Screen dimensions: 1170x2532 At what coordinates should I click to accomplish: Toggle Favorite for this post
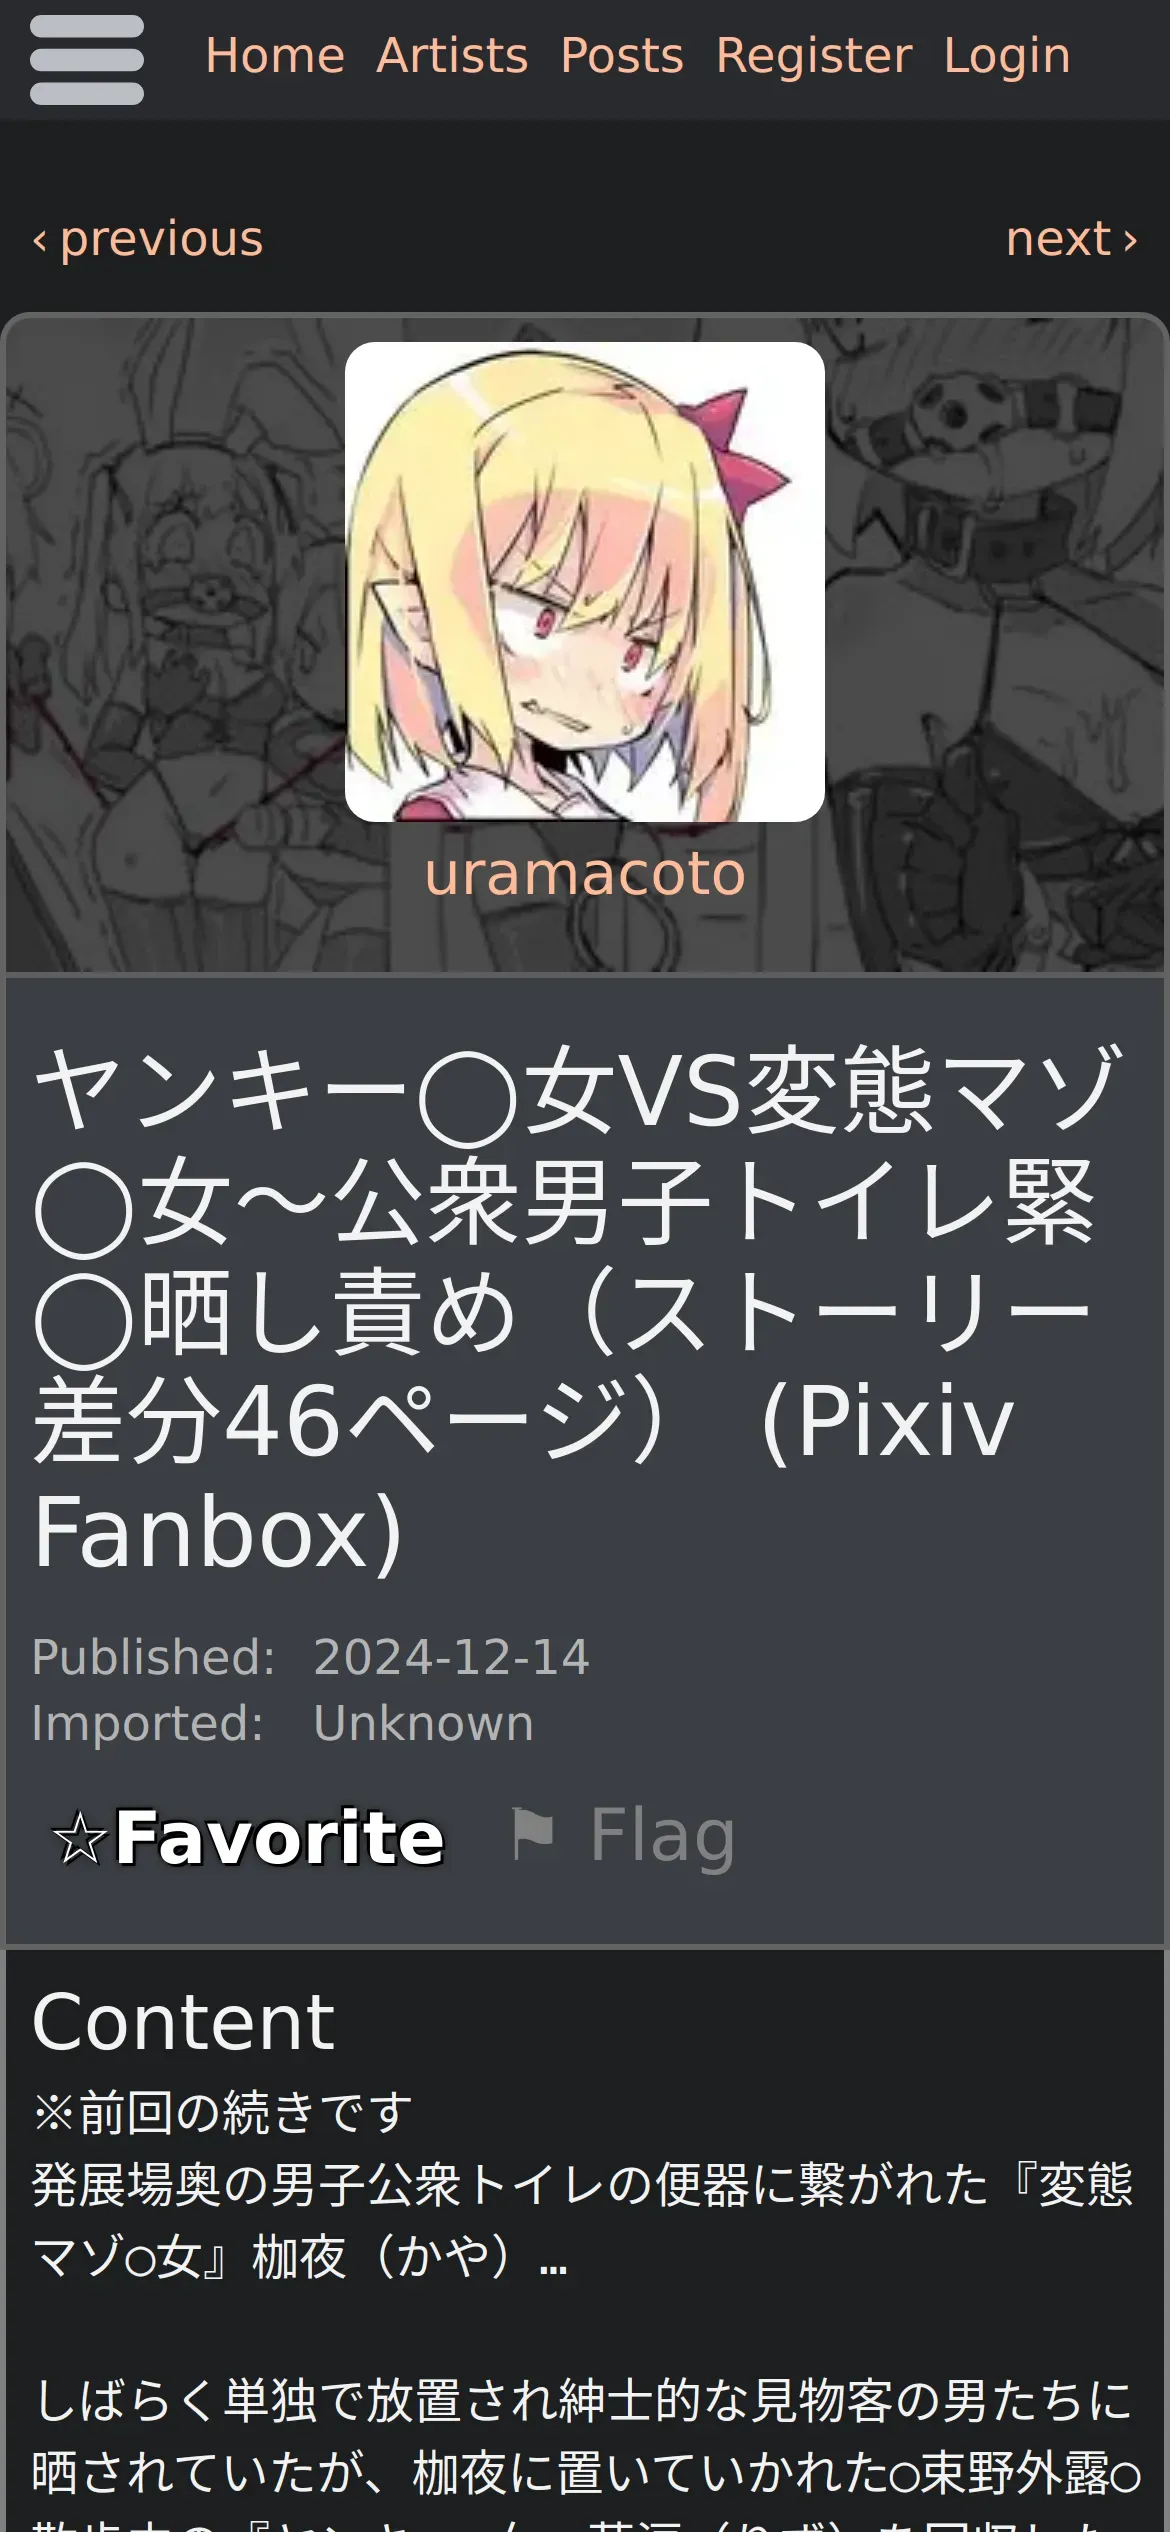[x=249, y=1838]
